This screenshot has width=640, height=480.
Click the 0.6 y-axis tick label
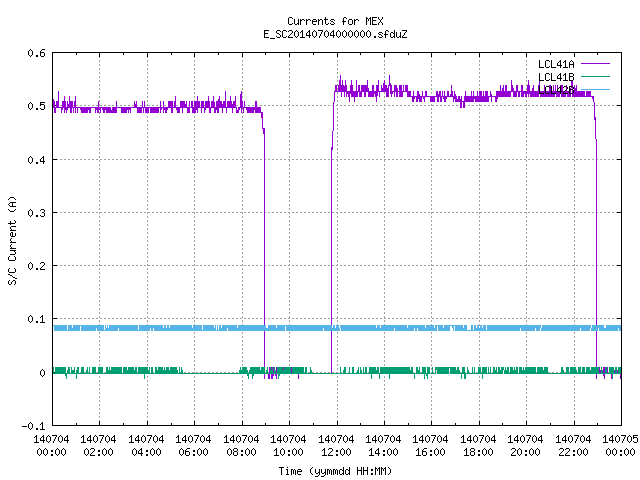point(36,53)
